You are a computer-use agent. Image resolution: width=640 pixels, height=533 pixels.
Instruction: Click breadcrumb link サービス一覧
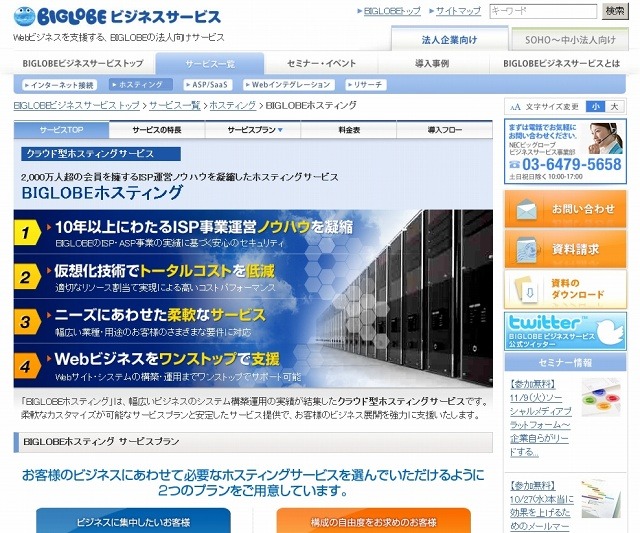point(174,105)
